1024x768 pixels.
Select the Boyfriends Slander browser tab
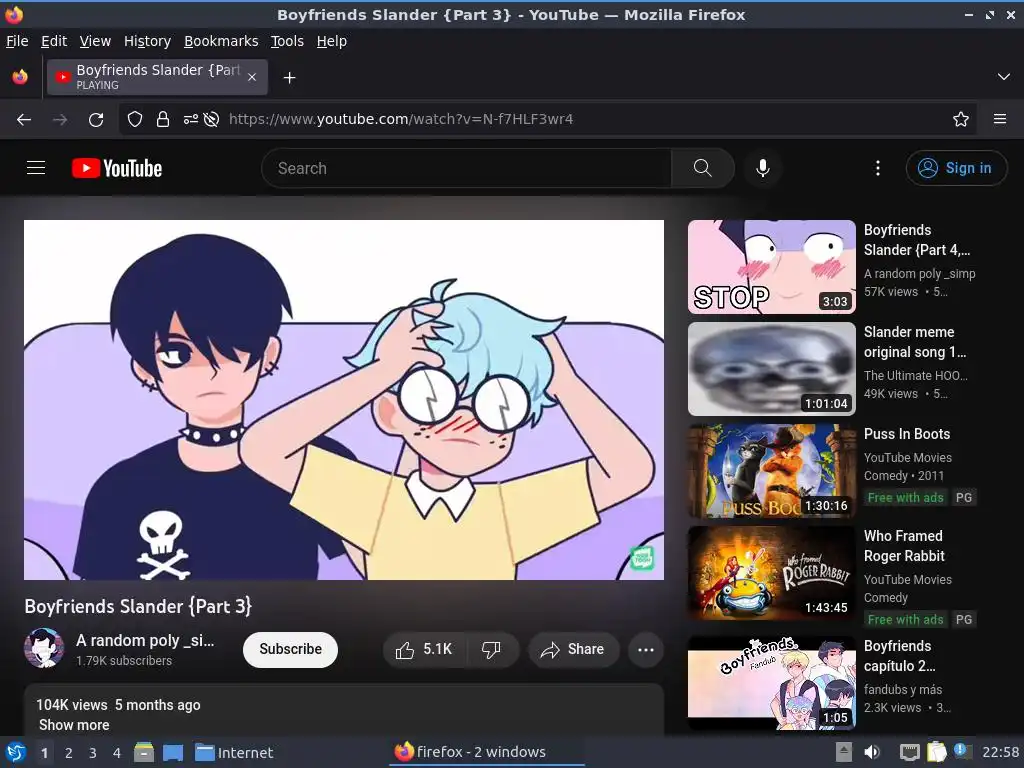point(157,77)
